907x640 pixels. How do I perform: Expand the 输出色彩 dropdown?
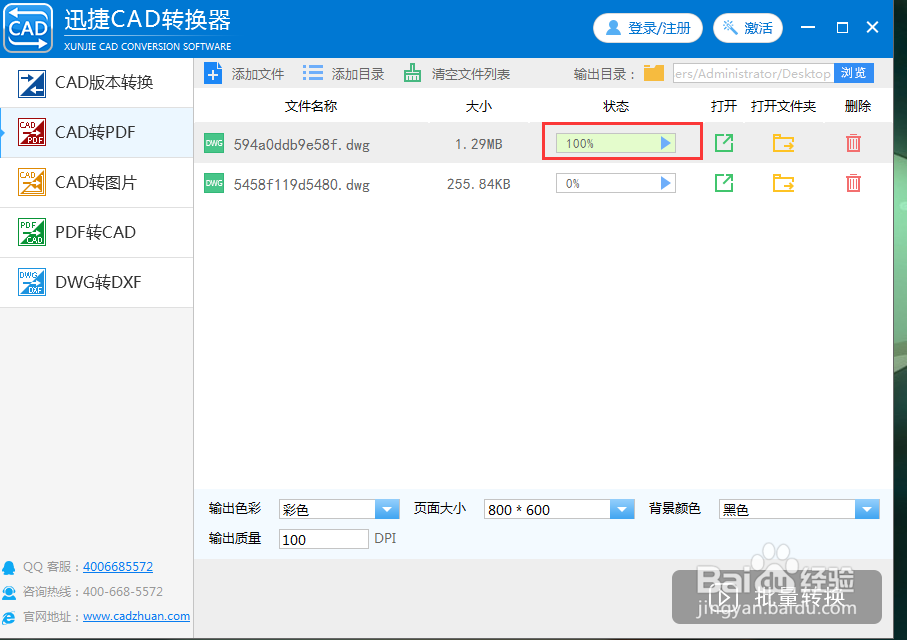pos(387,509)
